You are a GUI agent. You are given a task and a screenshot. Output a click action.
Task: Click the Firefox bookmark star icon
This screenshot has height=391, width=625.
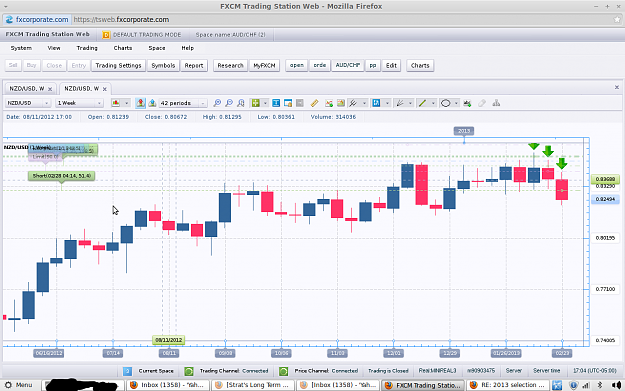tap(617, 19)
